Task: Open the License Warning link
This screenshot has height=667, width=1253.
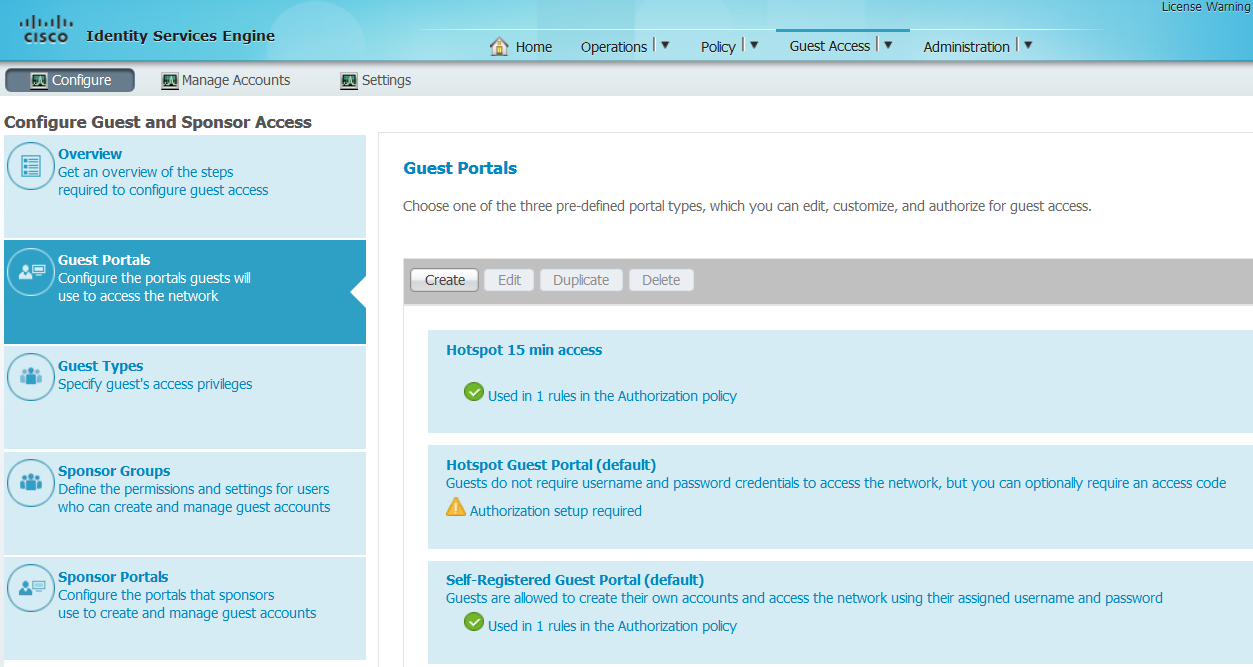Action: point(1206,7)
